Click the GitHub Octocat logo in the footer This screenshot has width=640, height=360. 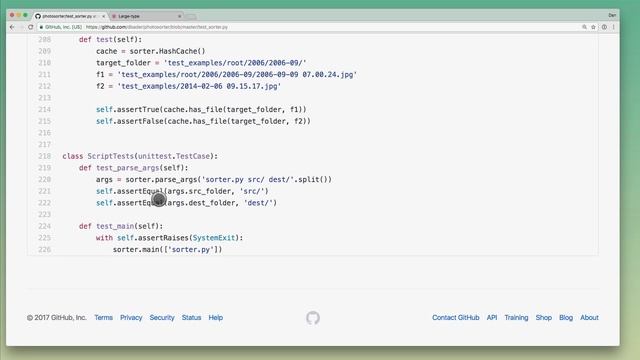(x=313, y=318)
